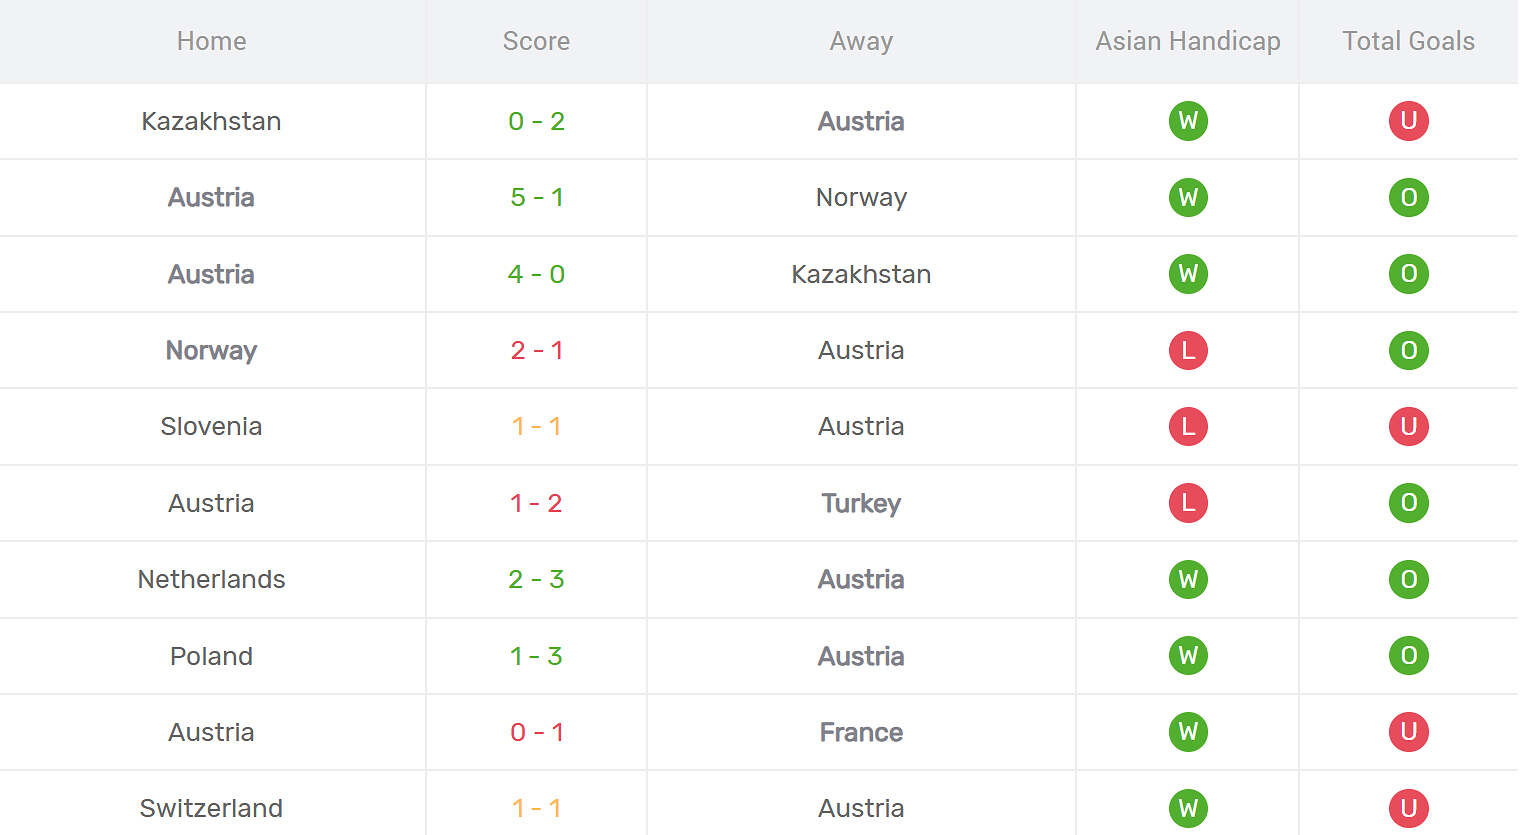Click the Total Goals column header

tap(1408, 41)
